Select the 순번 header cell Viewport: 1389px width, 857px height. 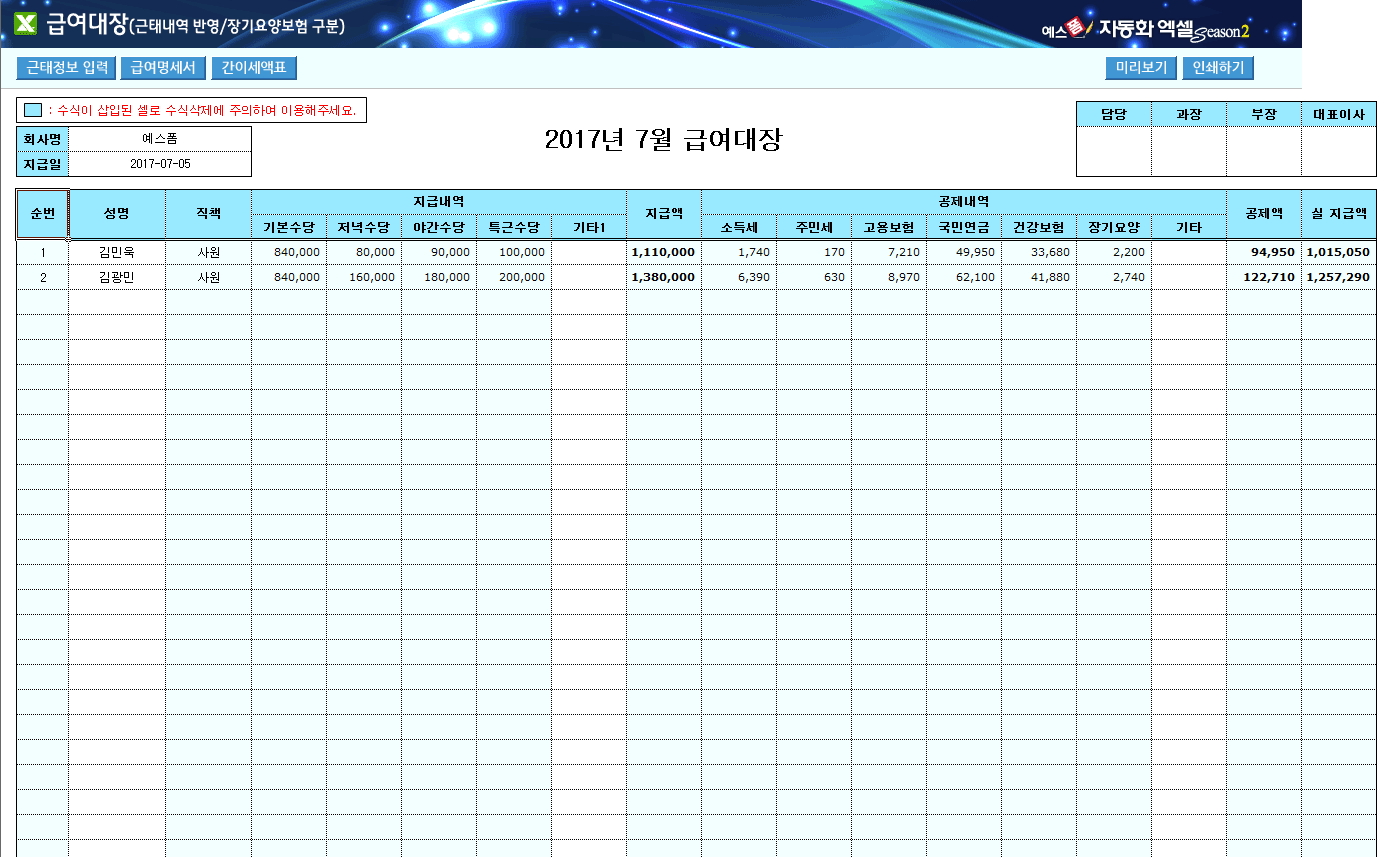click(42, 214)
